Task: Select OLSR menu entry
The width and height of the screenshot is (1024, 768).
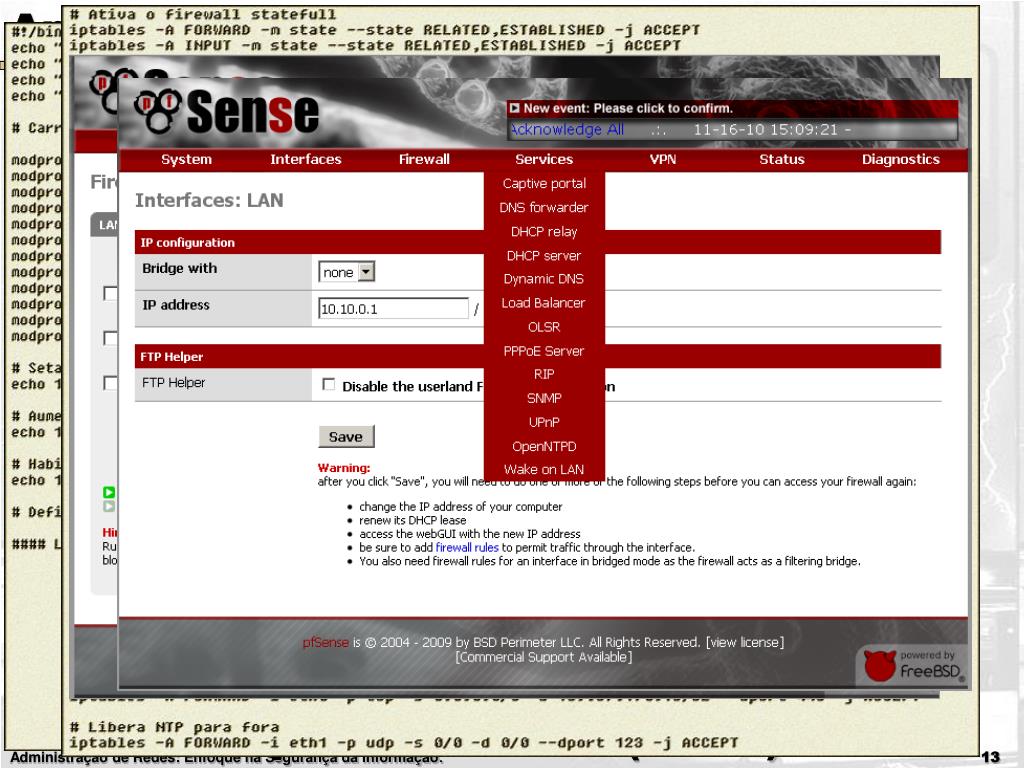Action: coord(544,327)
